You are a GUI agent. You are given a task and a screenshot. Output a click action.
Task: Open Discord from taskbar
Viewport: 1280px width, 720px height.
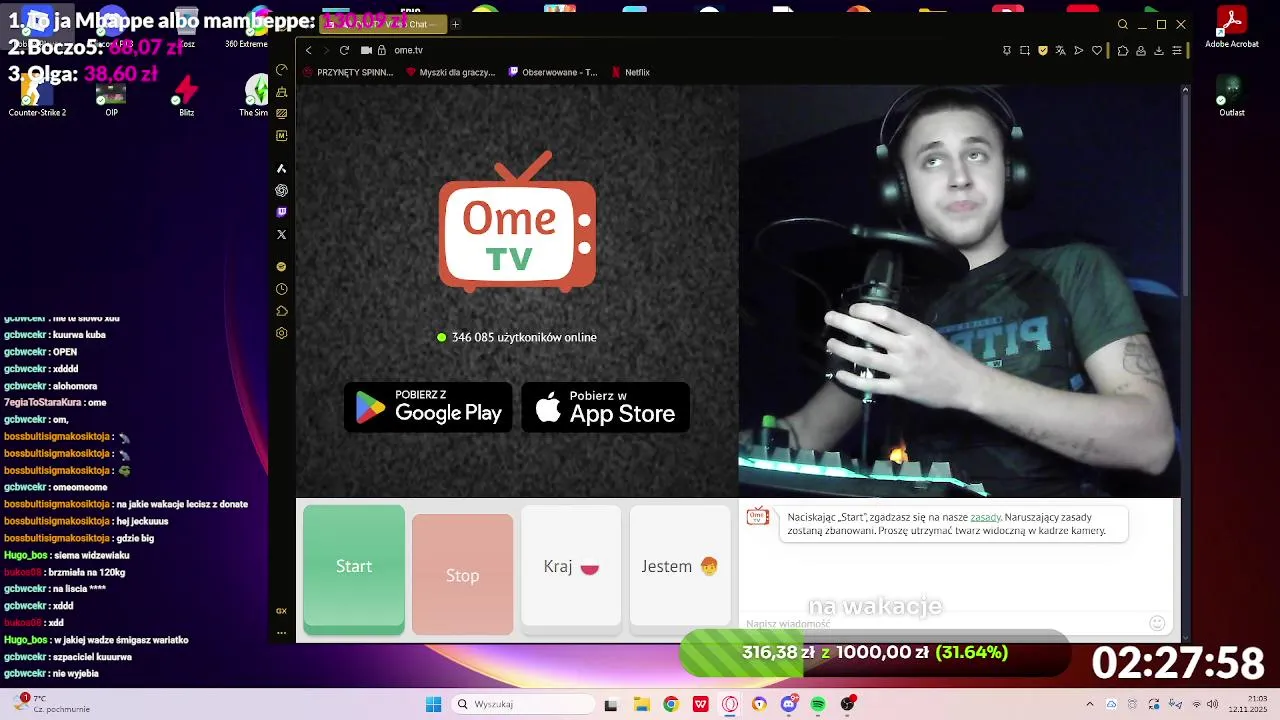click(789, 704)
